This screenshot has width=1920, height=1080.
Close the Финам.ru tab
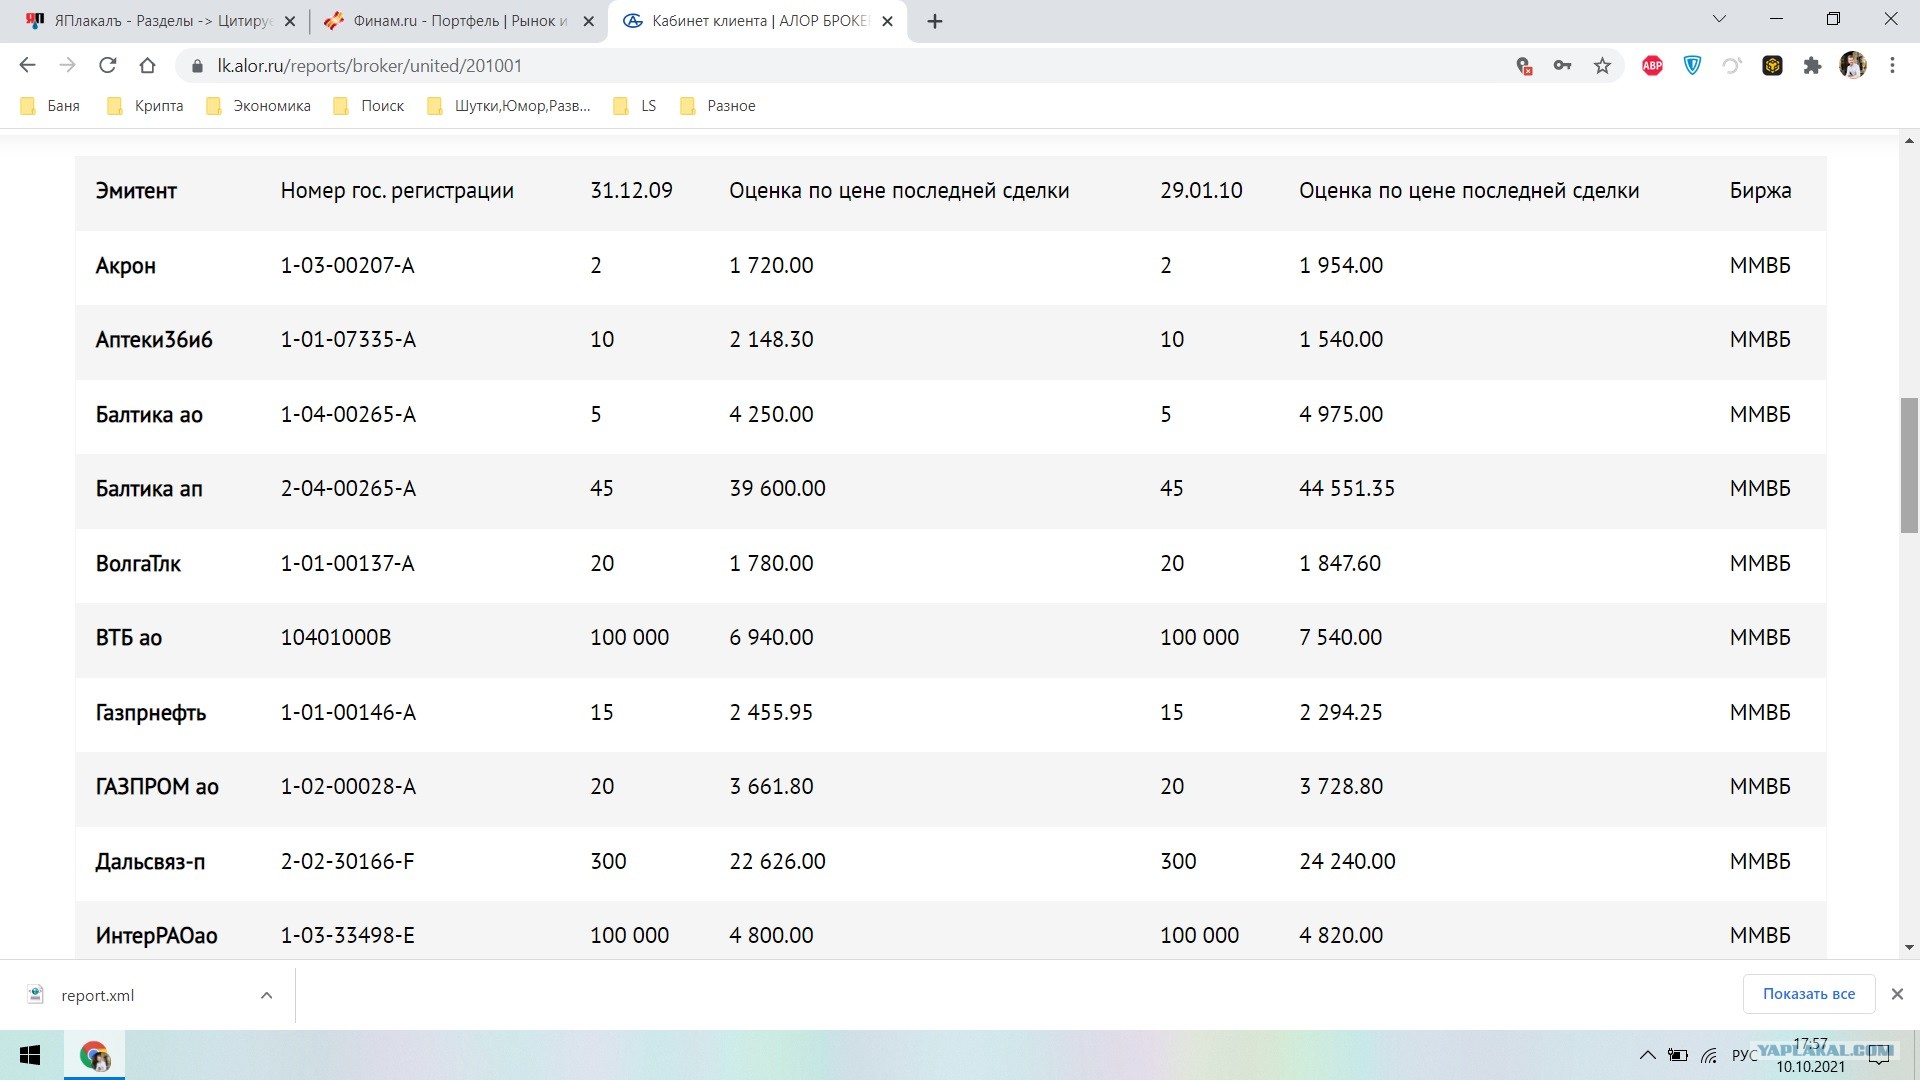tap(589, 21)
